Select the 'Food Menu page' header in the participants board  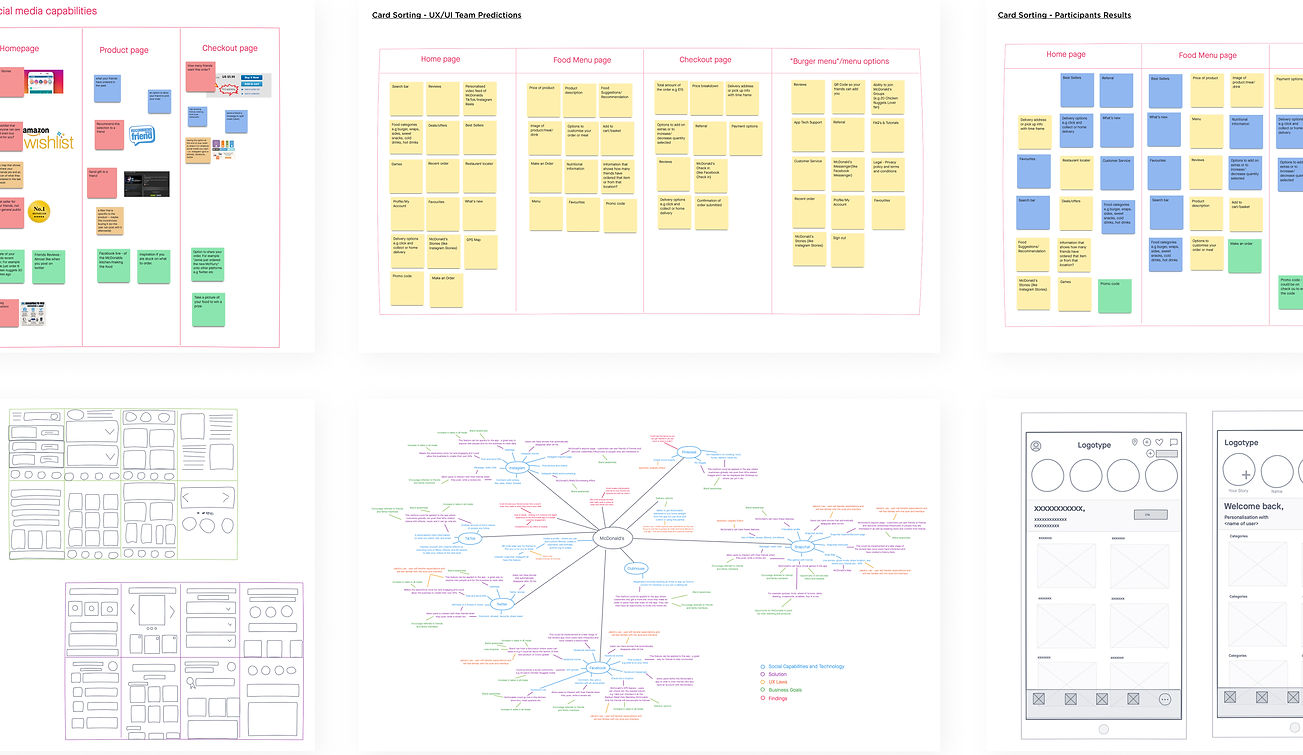pos(1207,56)
